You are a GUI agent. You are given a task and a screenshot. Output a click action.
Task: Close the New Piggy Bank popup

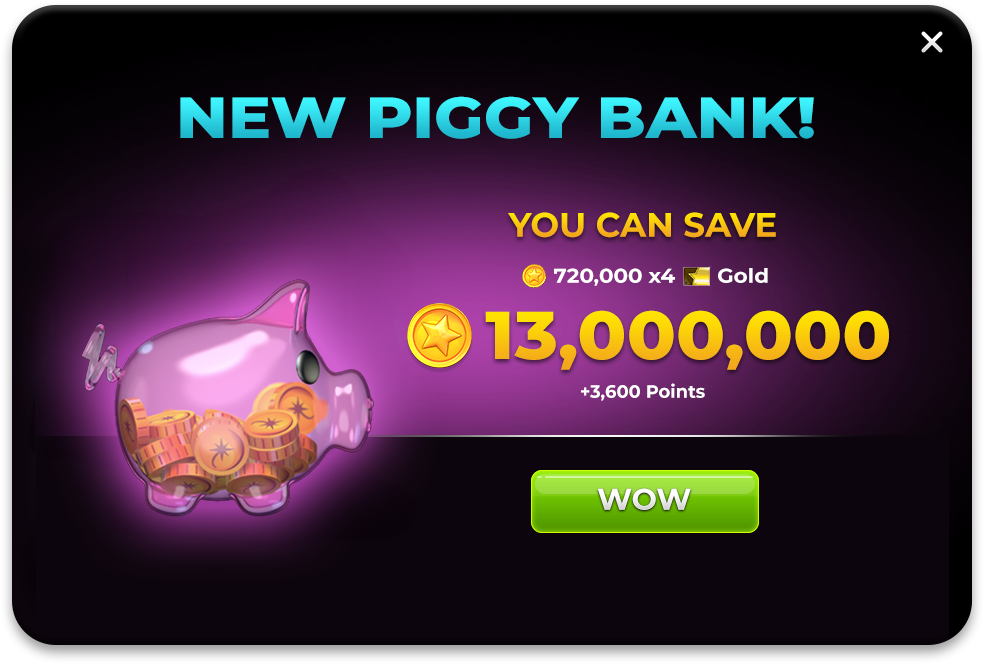931,43
